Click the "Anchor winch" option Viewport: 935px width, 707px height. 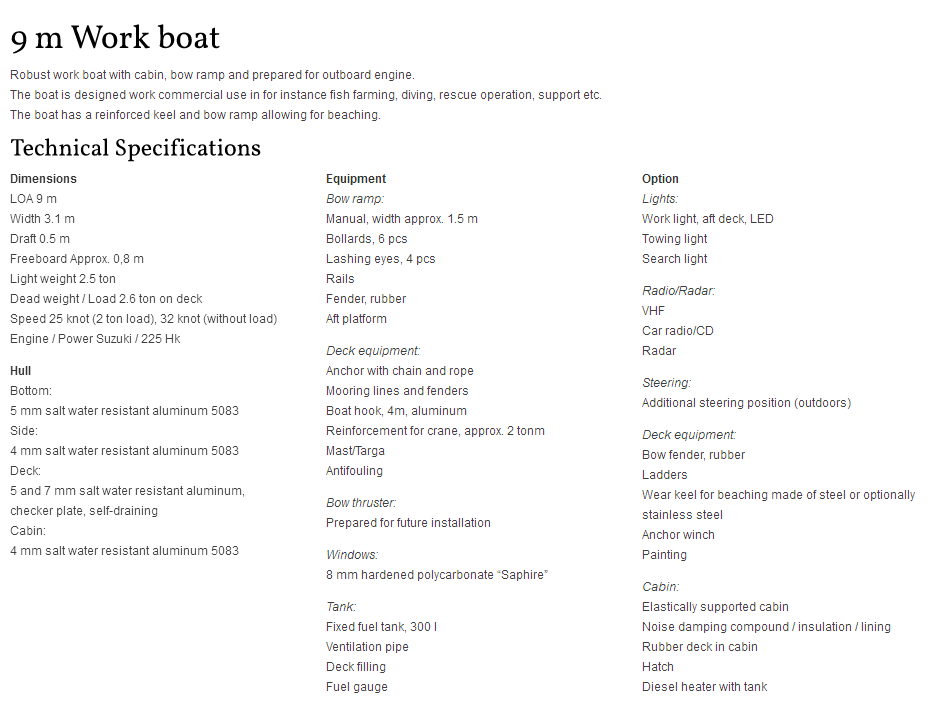pyautogui.click(x=678, y=535)
